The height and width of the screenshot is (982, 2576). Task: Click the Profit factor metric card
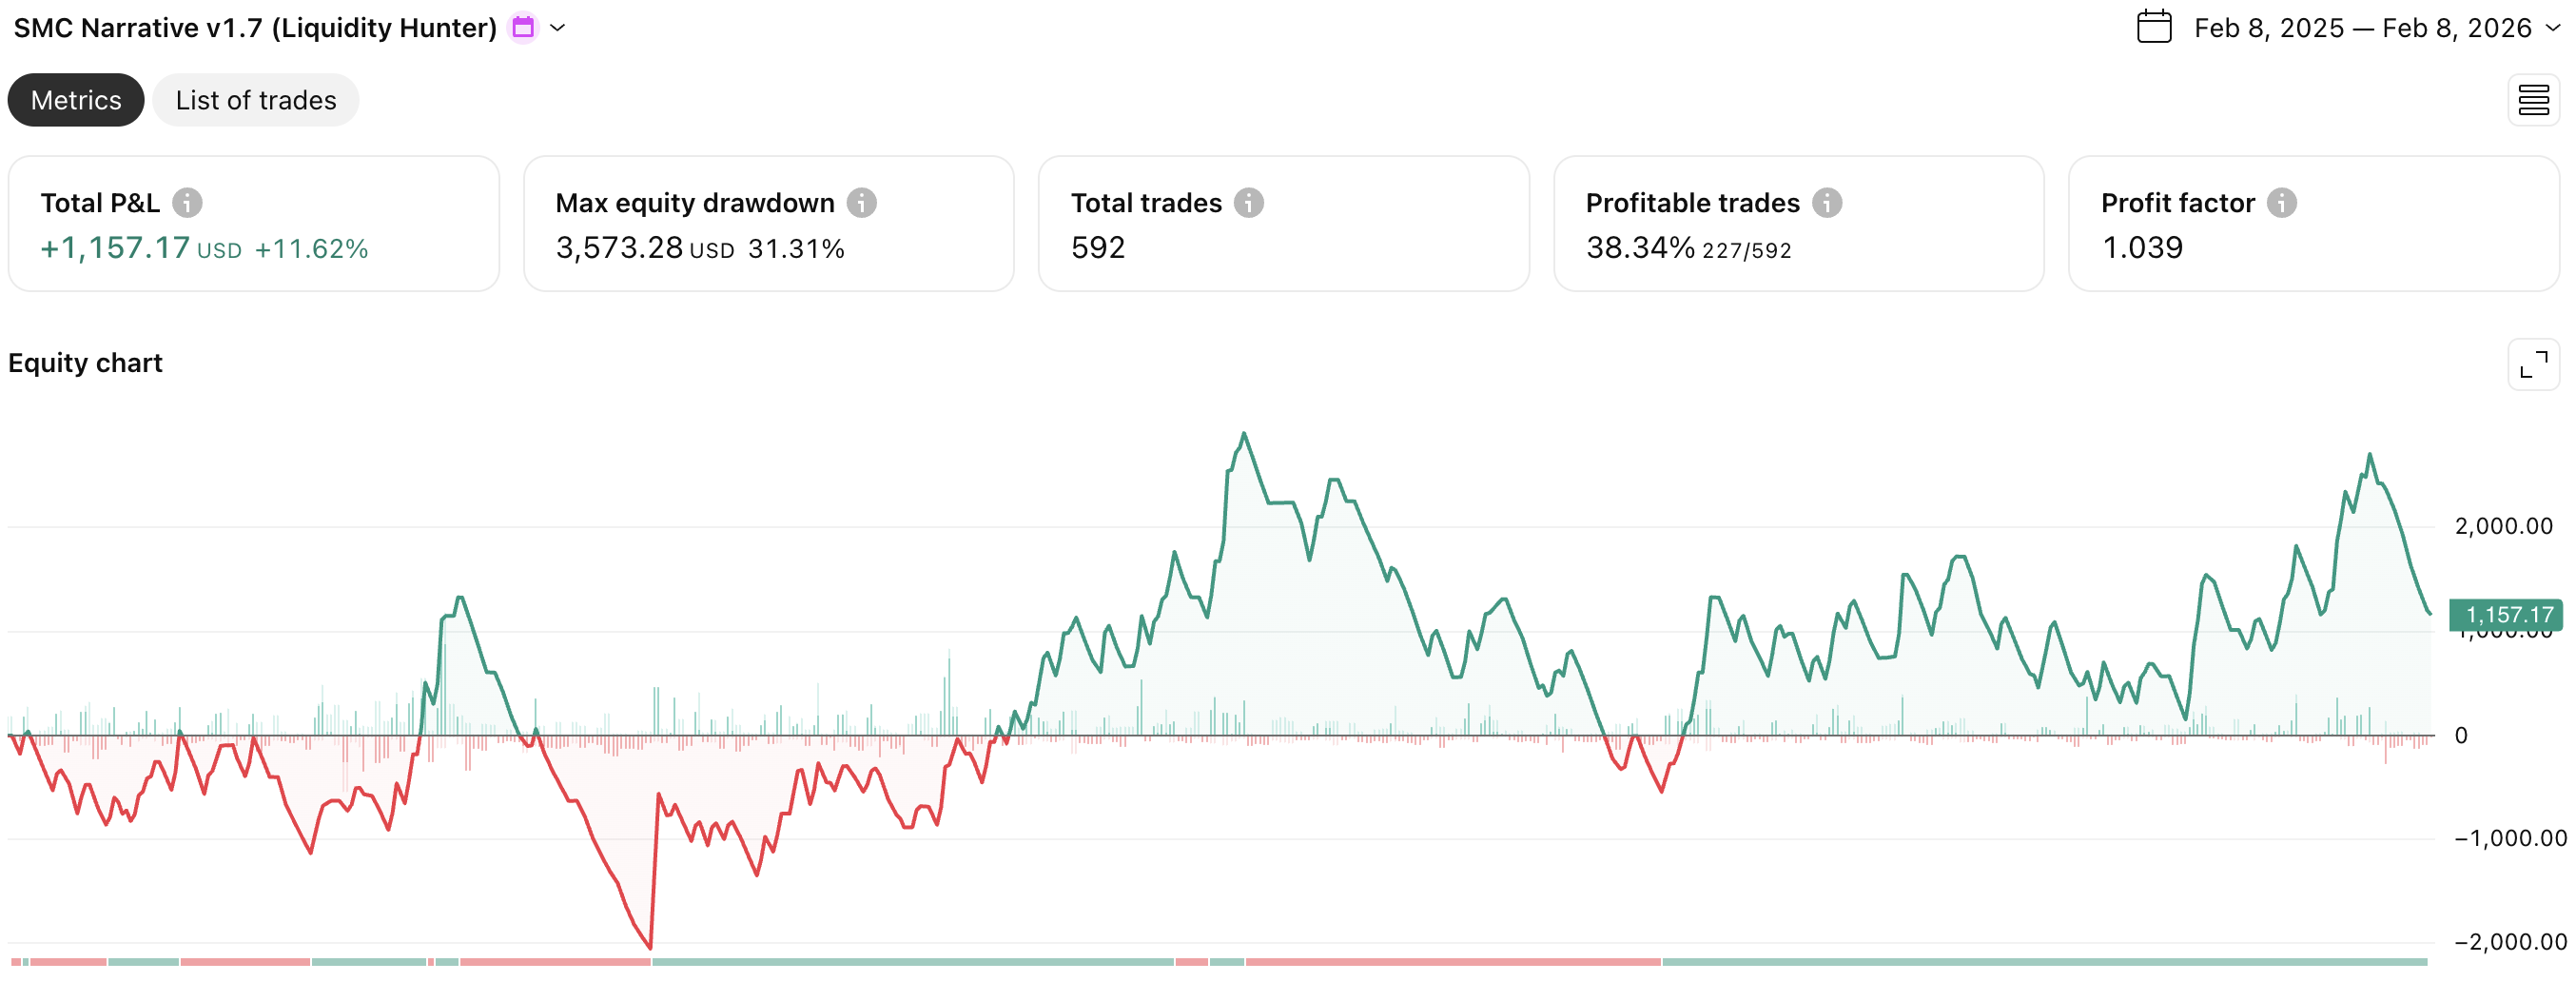pyautogui.click(x=2312, y=223)
